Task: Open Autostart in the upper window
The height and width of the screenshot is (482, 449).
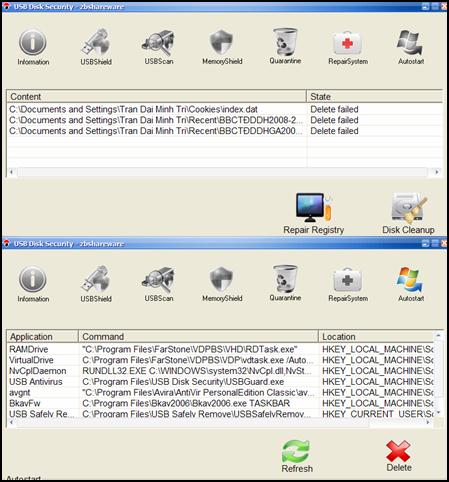Action: (x=411, y=47)
